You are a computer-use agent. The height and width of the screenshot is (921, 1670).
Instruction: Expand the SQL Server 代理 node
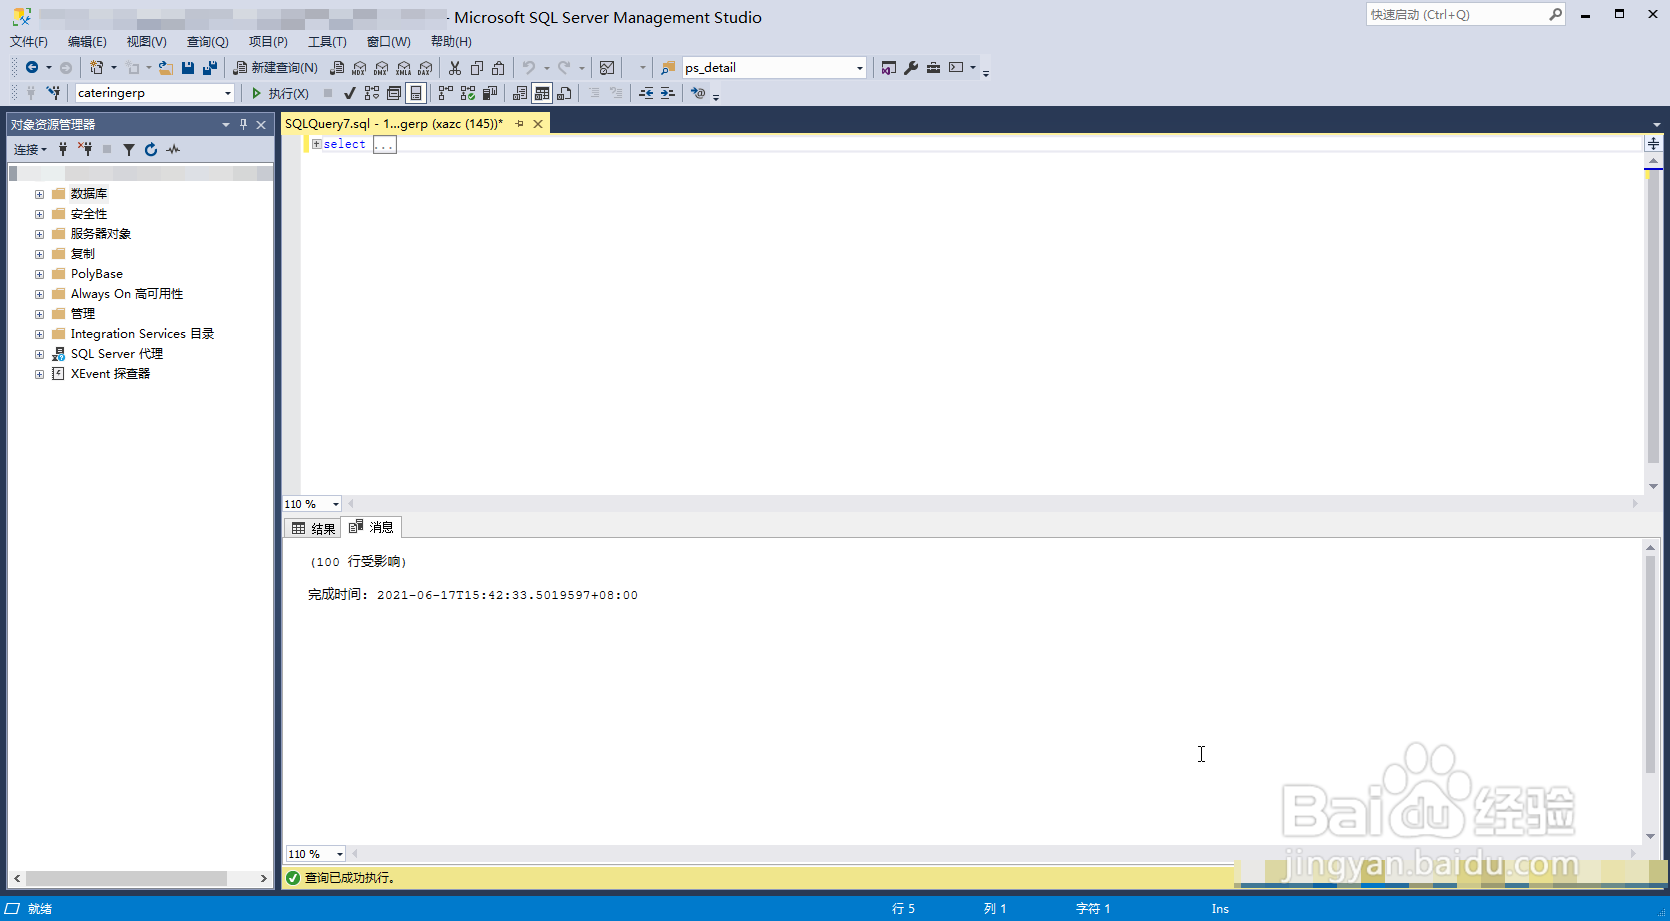39,354
